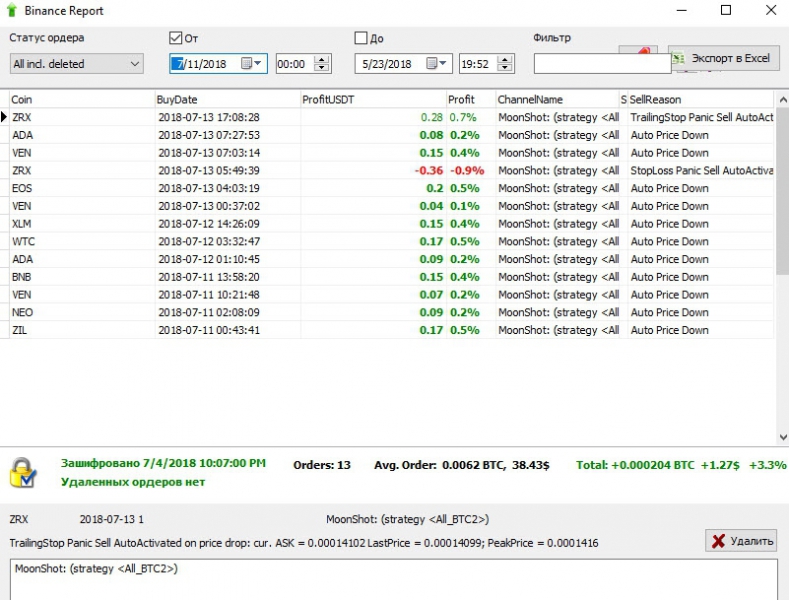The width and height of the screenshot is (789, 600).
Task: Click the Total +0.000204 BTC summary text
Action: 681,465
